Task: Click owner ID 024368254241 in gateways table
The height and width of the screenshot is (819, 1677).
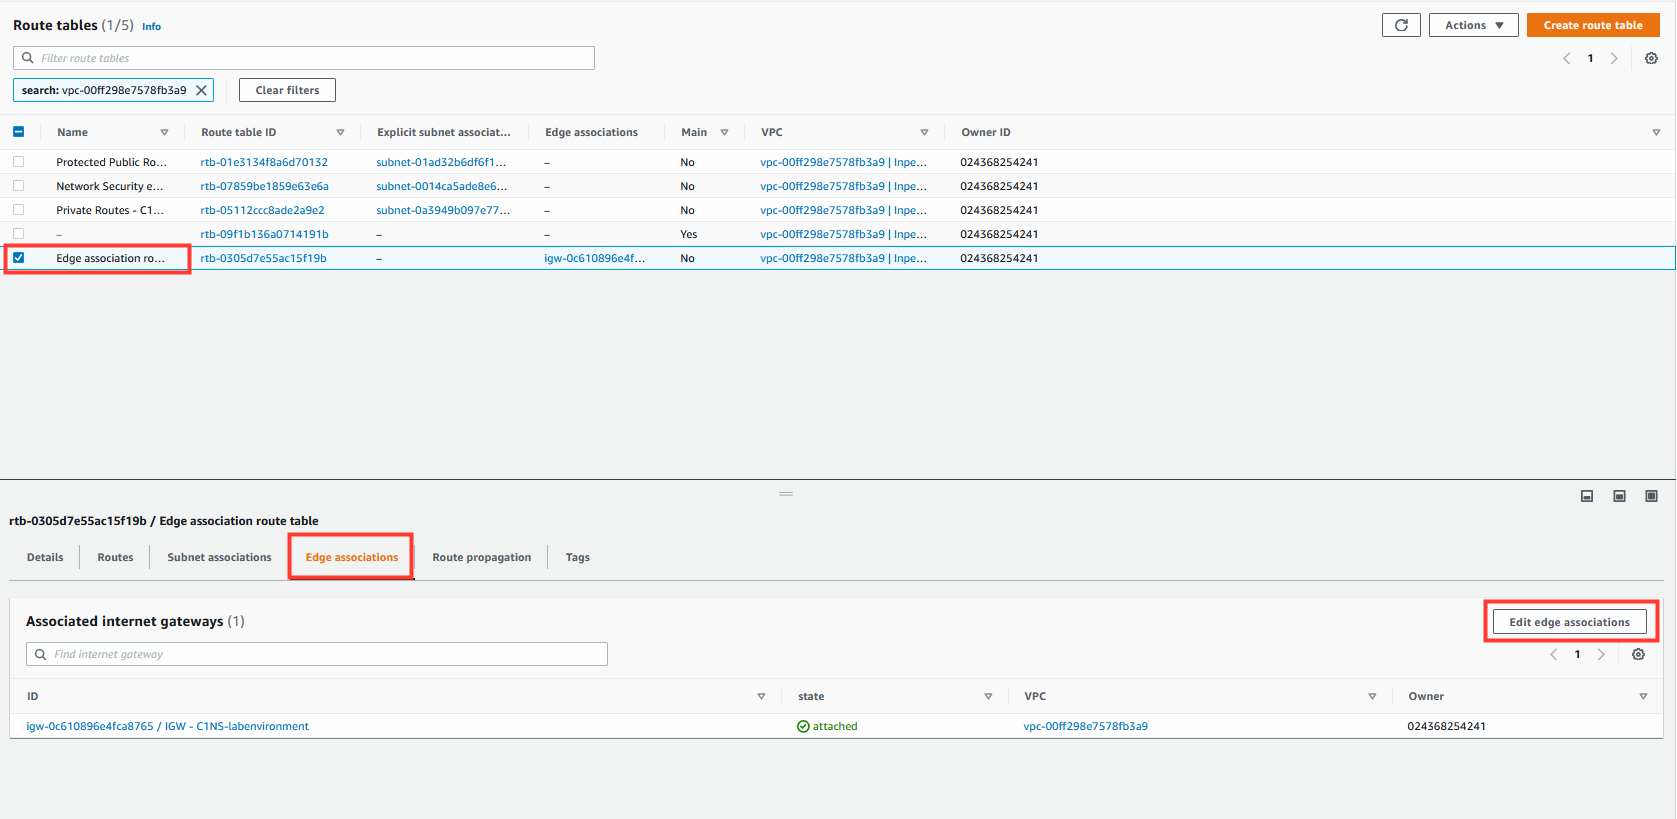Action: click(1446, 726)
